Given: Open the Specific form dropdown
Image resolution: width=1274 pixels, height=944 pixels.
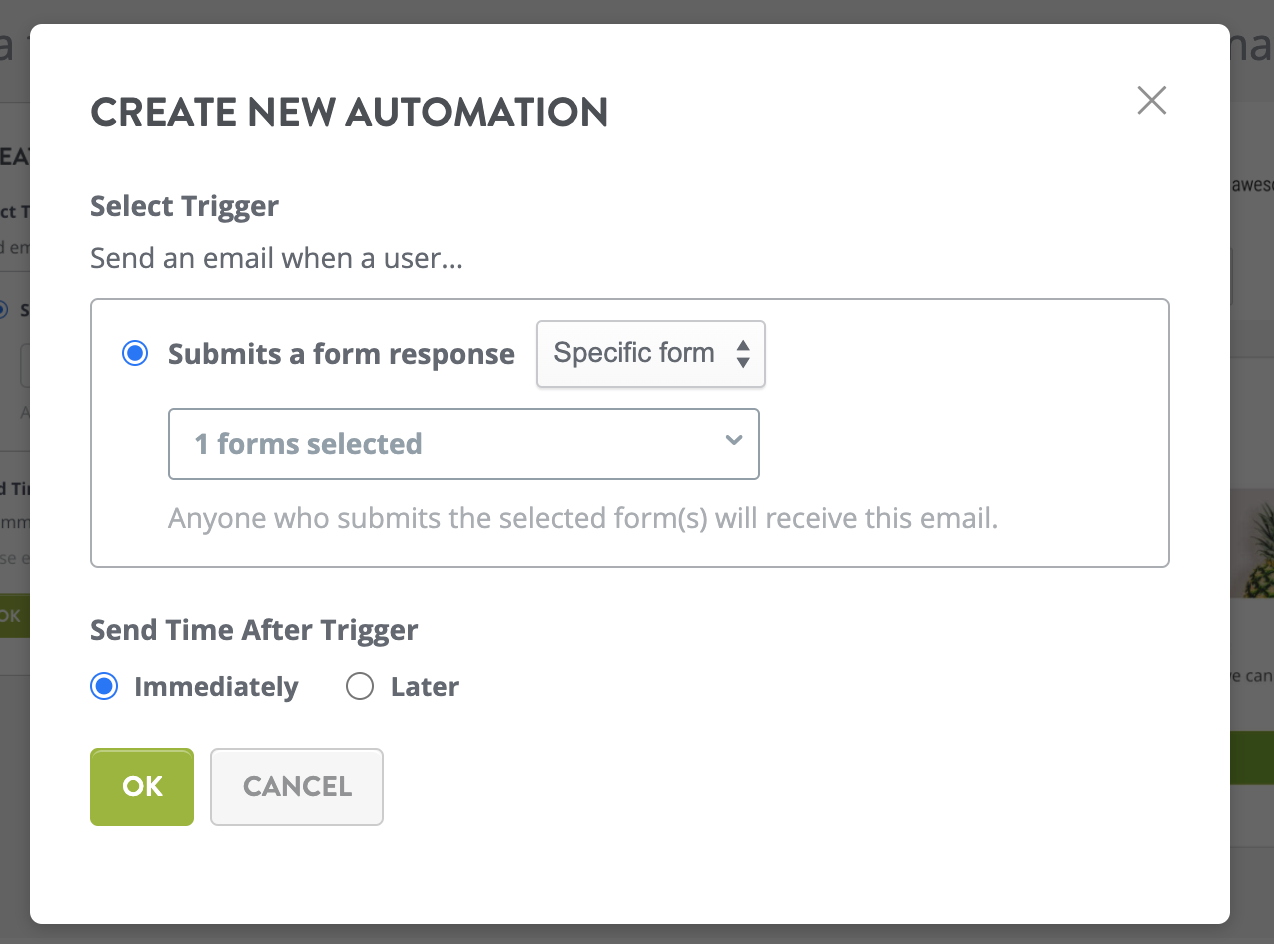Looking at the screenshot, I should coord(651,353).
